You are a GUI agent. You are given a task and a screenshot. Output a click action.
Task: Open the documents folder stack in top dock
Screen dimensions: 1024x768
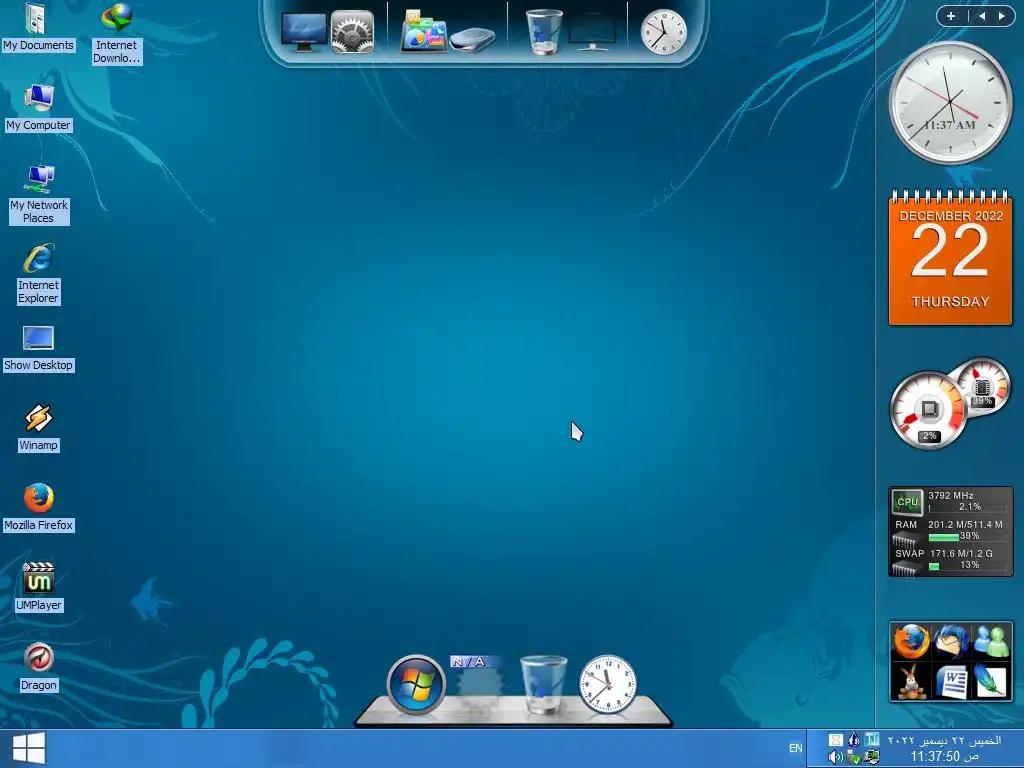click(x=424, y=31)
